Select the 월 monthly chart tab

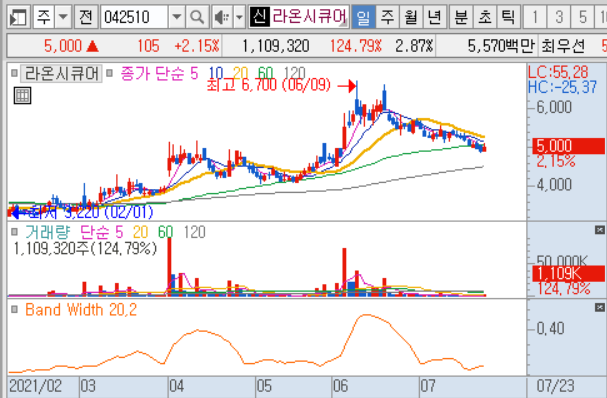(x=411, y=17)
